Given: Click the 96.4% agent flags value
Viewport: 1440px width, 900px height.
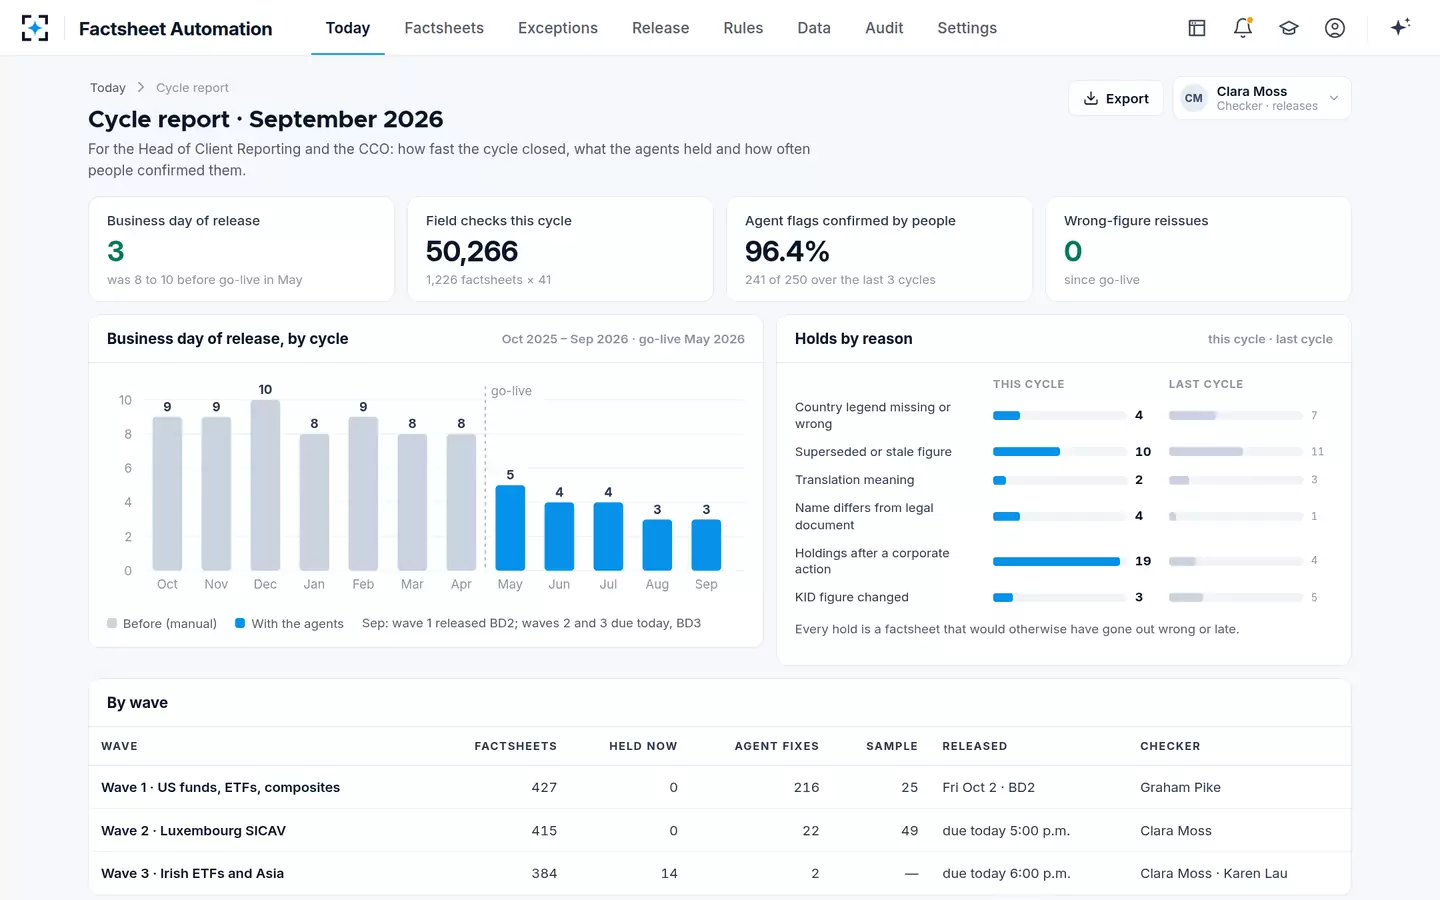Looking at the screenshot, I should pyautogui.click(x=787, y=251).
